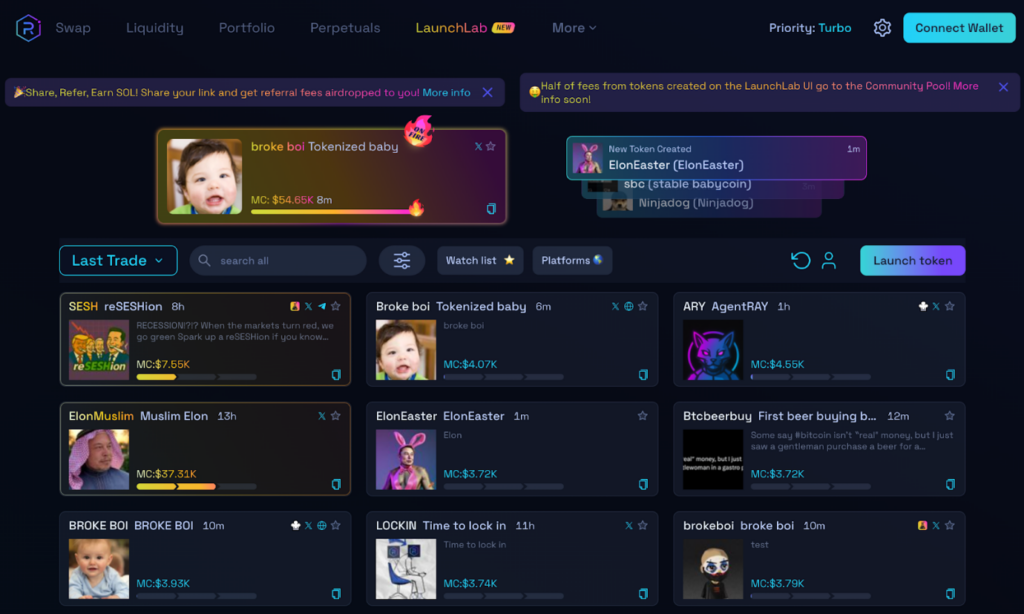
Task: Click the Launch token button
Action: coord(912,261)
